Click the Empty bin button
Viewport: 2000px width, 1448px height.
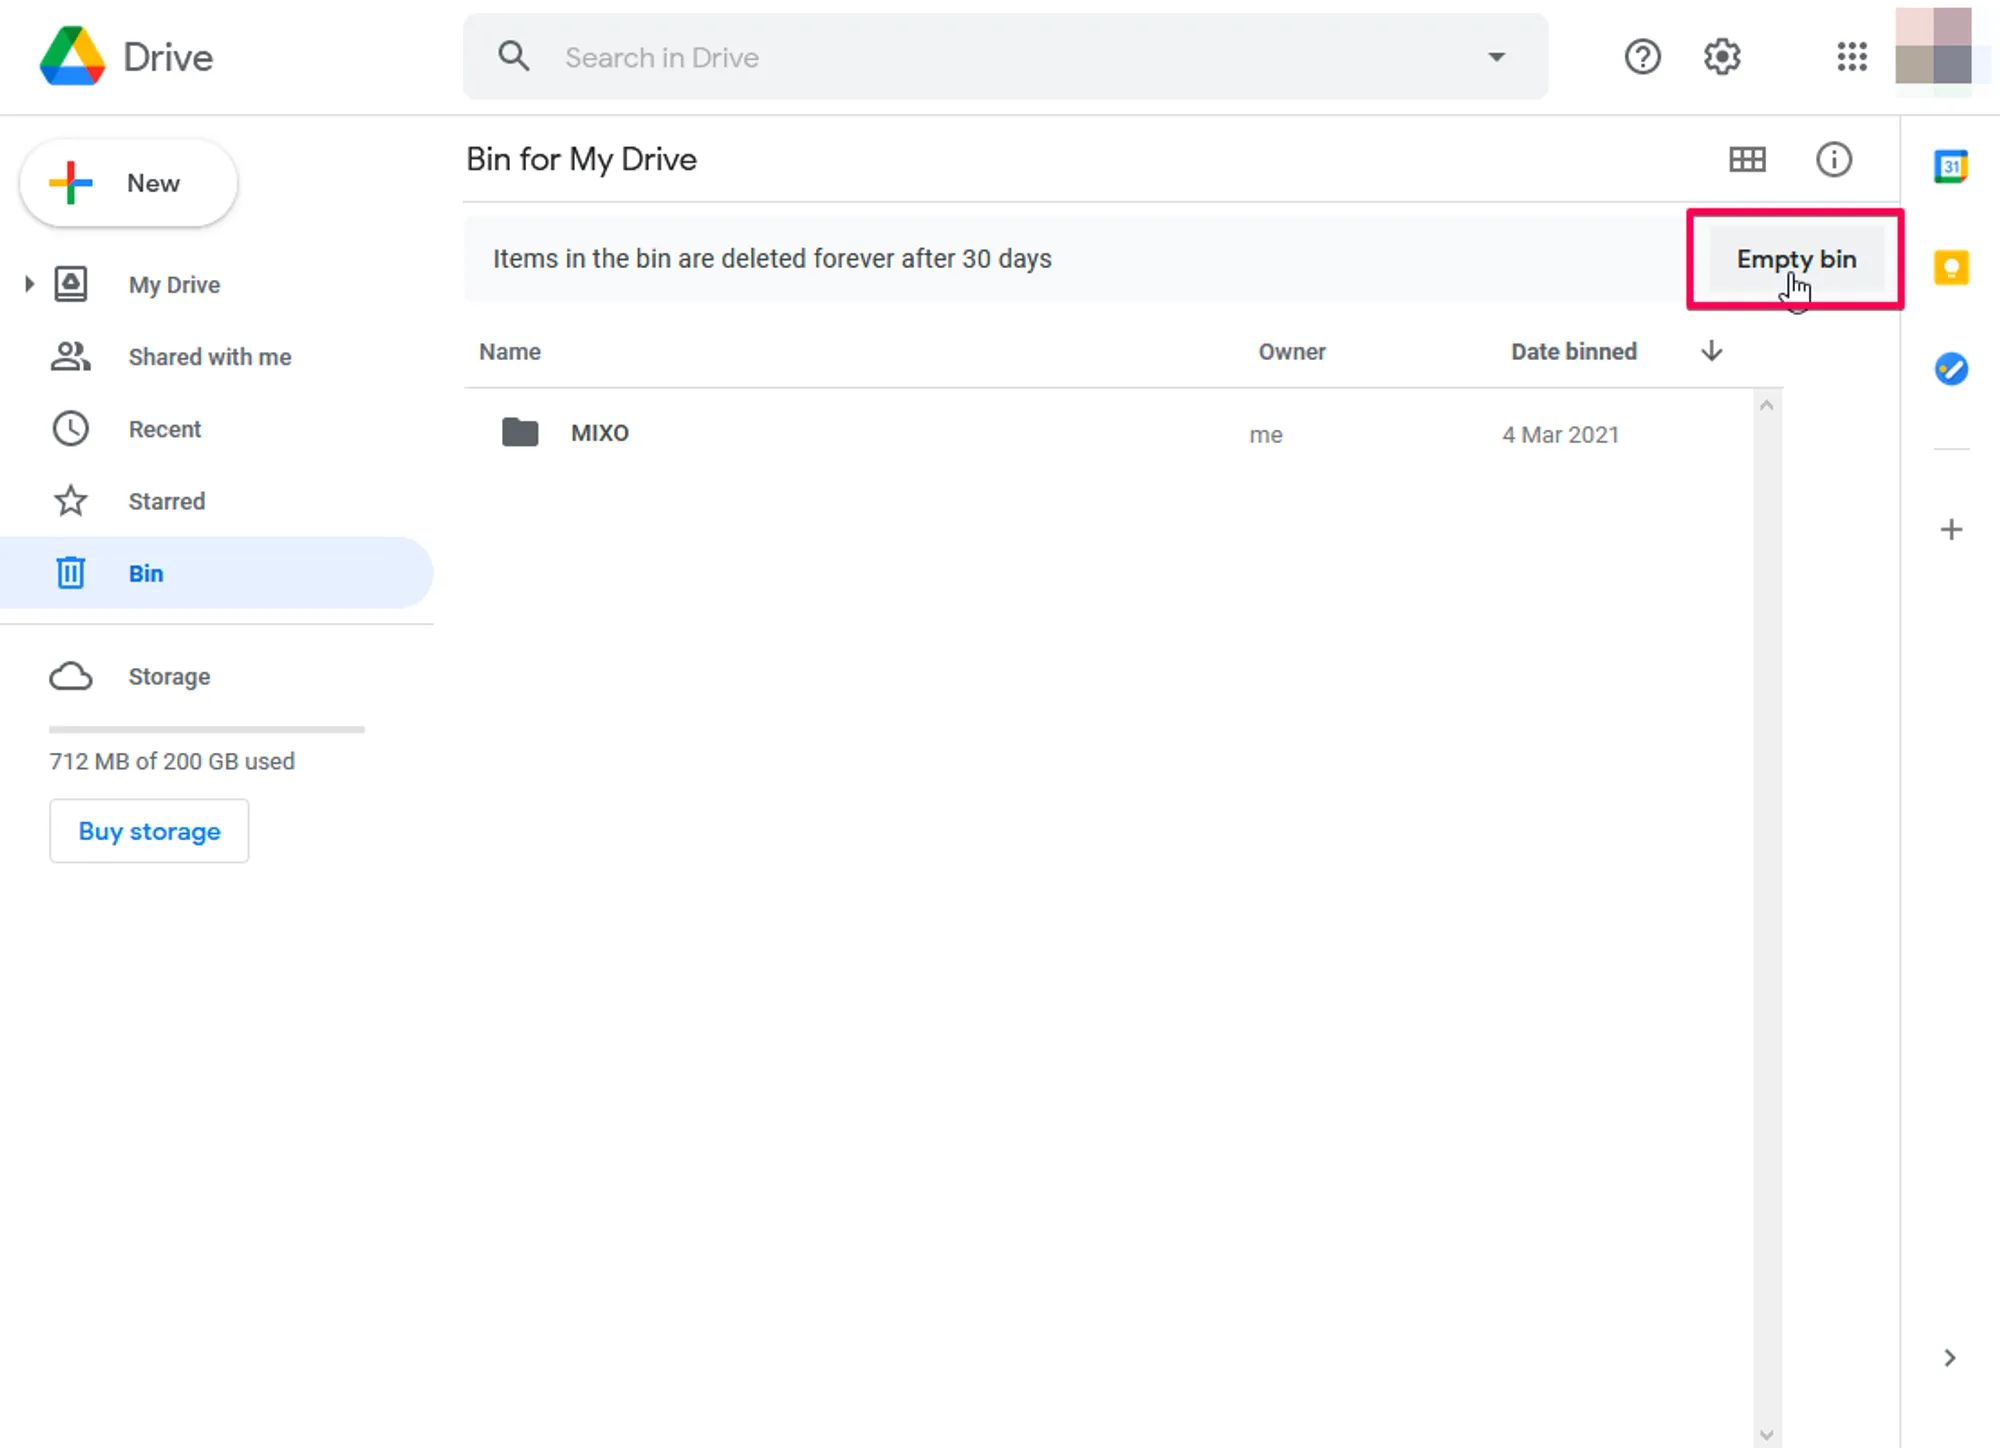point(1795,259)
